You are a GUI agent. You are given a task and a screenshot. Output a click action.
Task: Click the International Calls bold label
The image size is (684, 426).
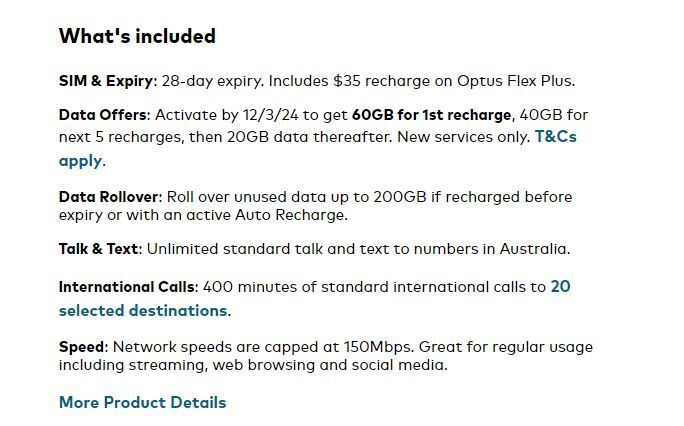pos(127,287)
